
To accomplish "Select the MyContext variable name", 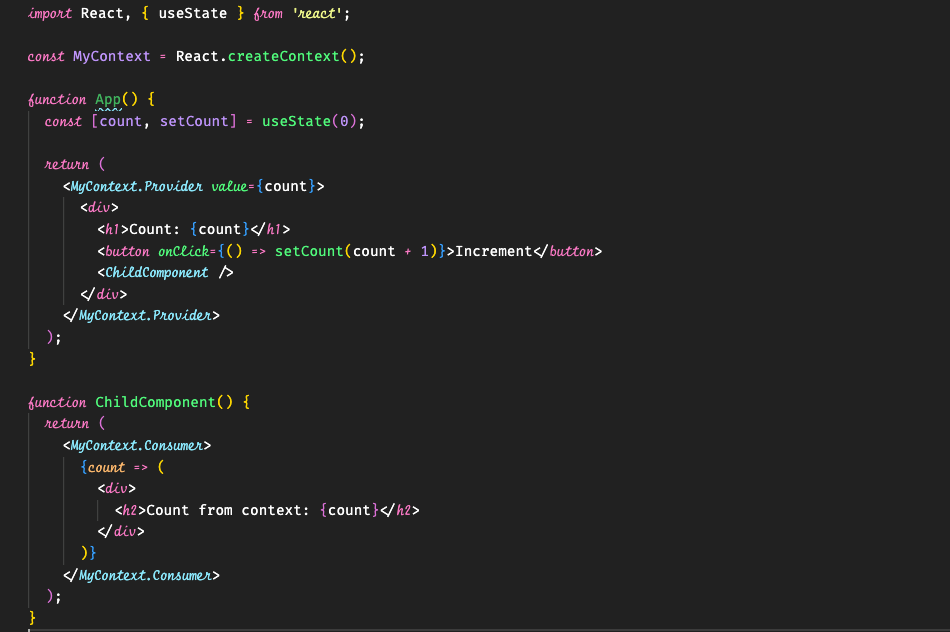I will point(110,56).
